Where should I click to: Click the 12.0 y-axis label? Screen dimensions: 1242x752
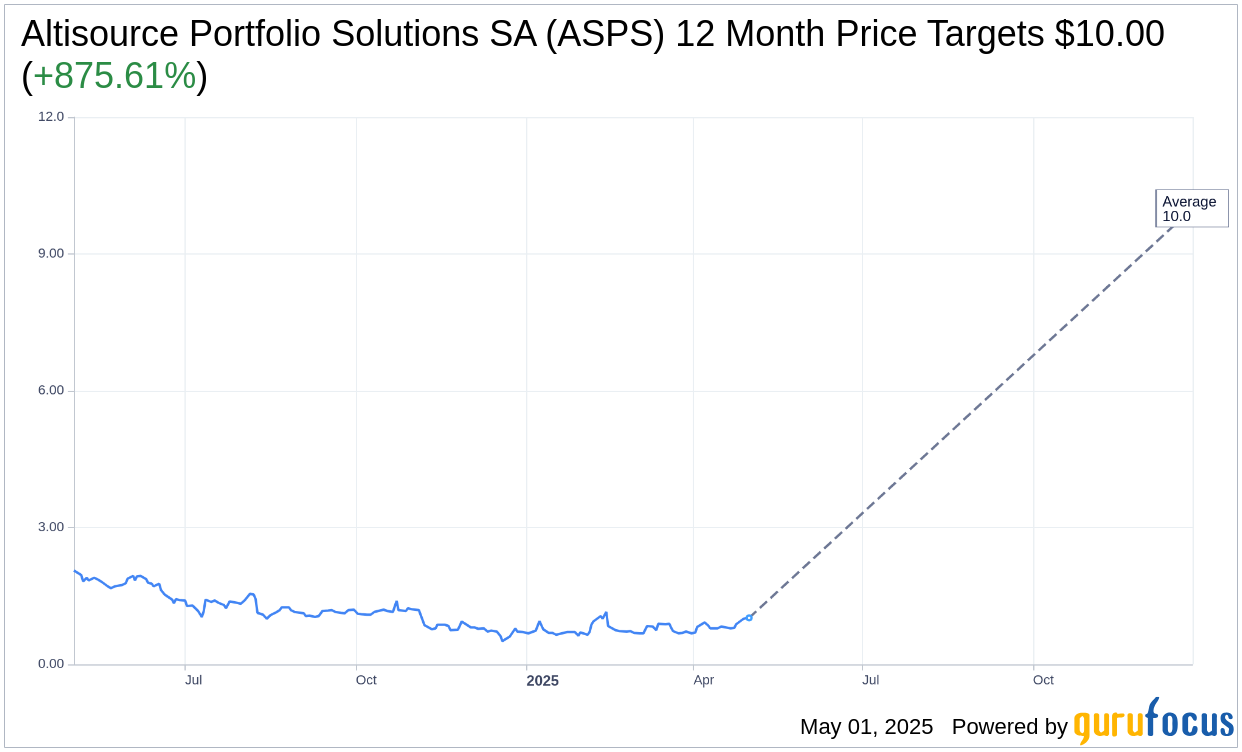coord(51,117)
